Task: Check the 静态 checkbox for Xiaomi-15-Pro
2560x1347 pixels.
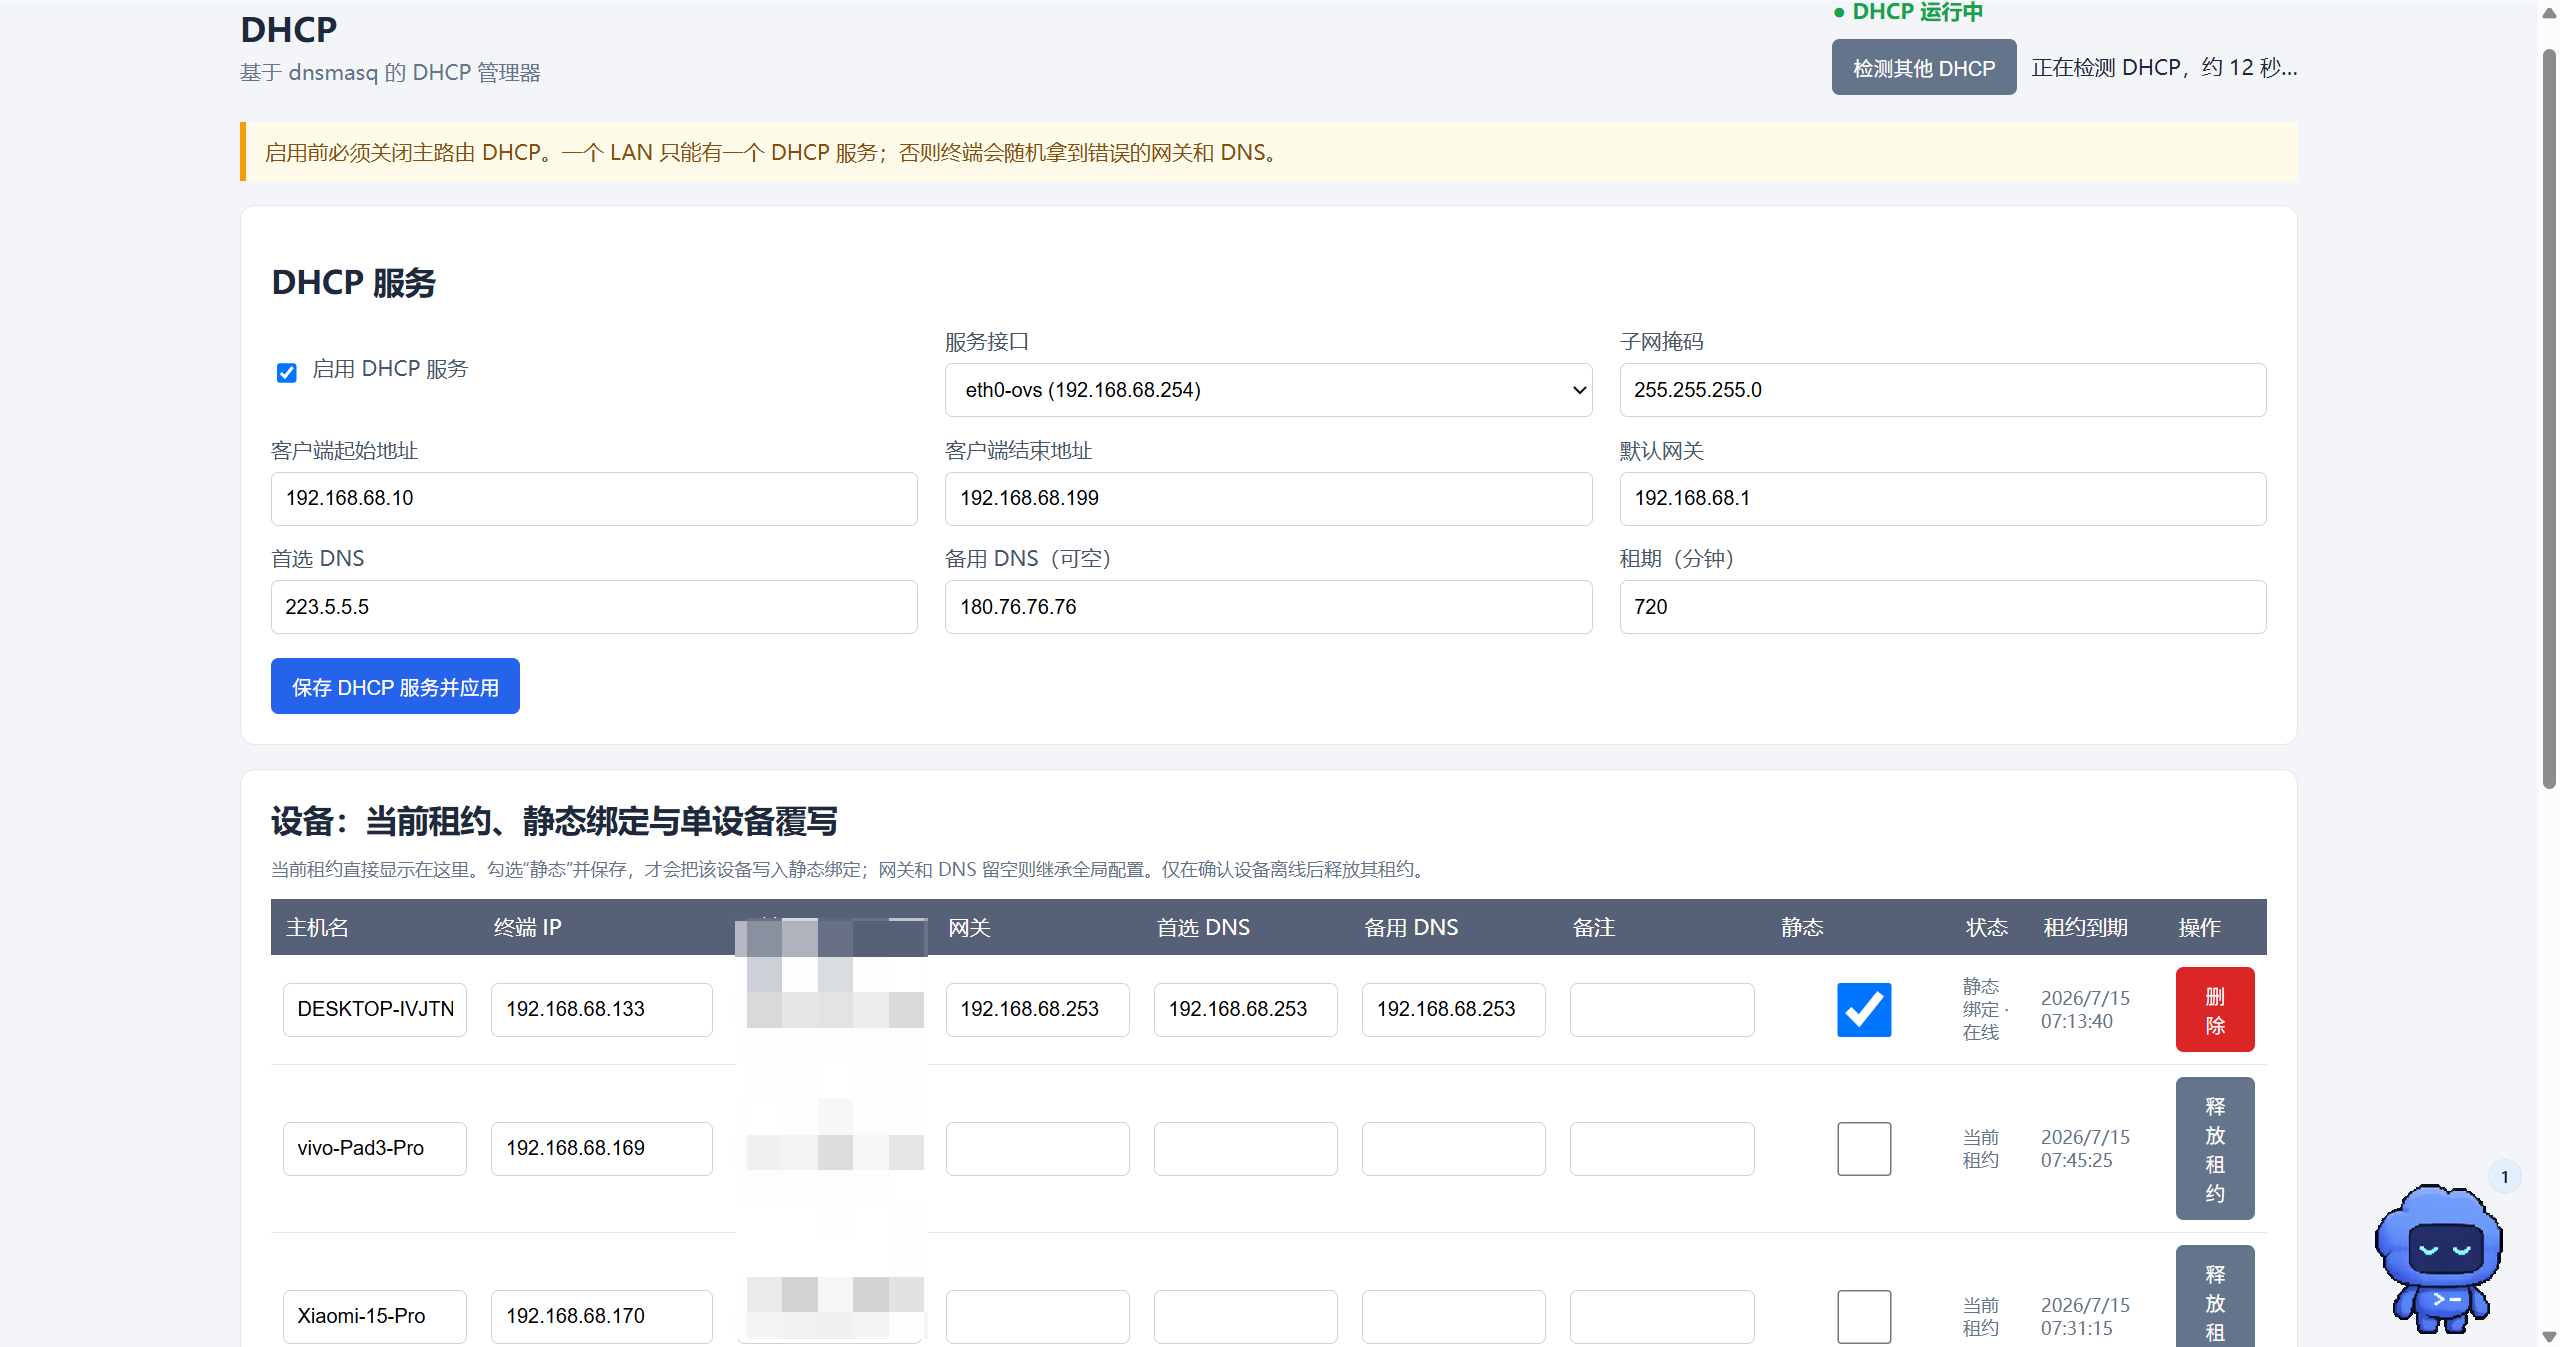Action: click(x=1864, y=1316)
